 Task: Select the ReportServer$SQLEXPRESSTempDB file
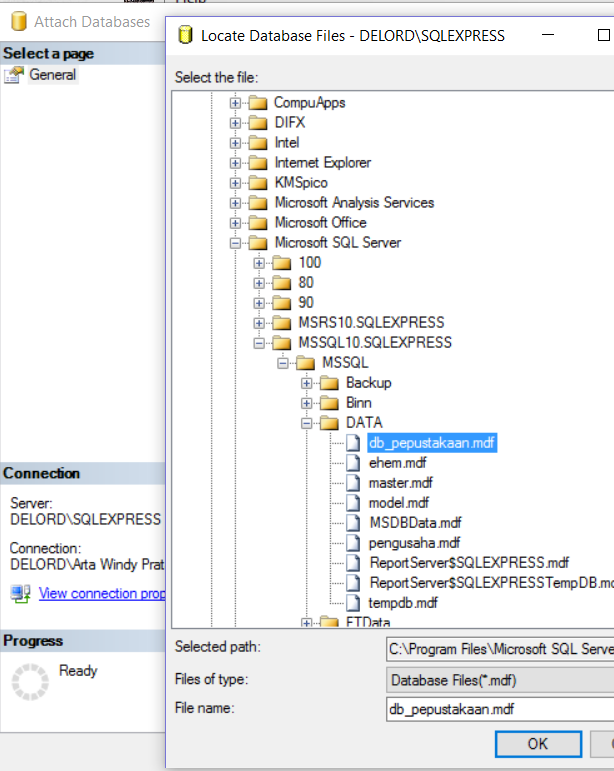tap(492, 583)
